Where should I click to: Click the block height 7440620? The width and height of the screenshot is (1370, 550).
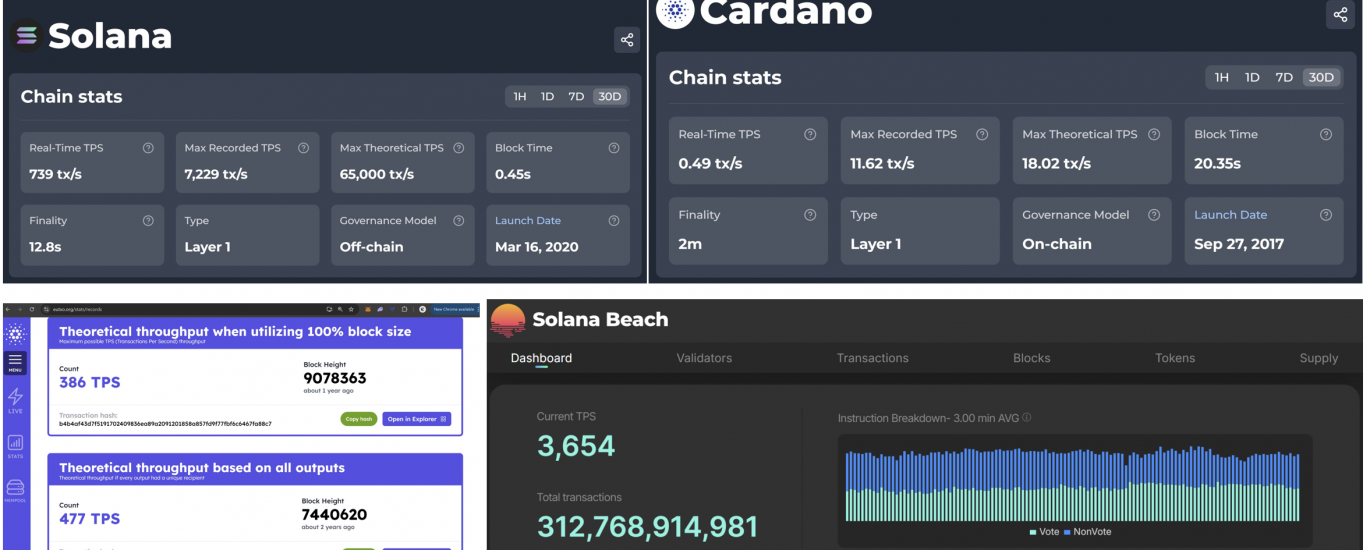pyautogui.click(x=334, y=515)
